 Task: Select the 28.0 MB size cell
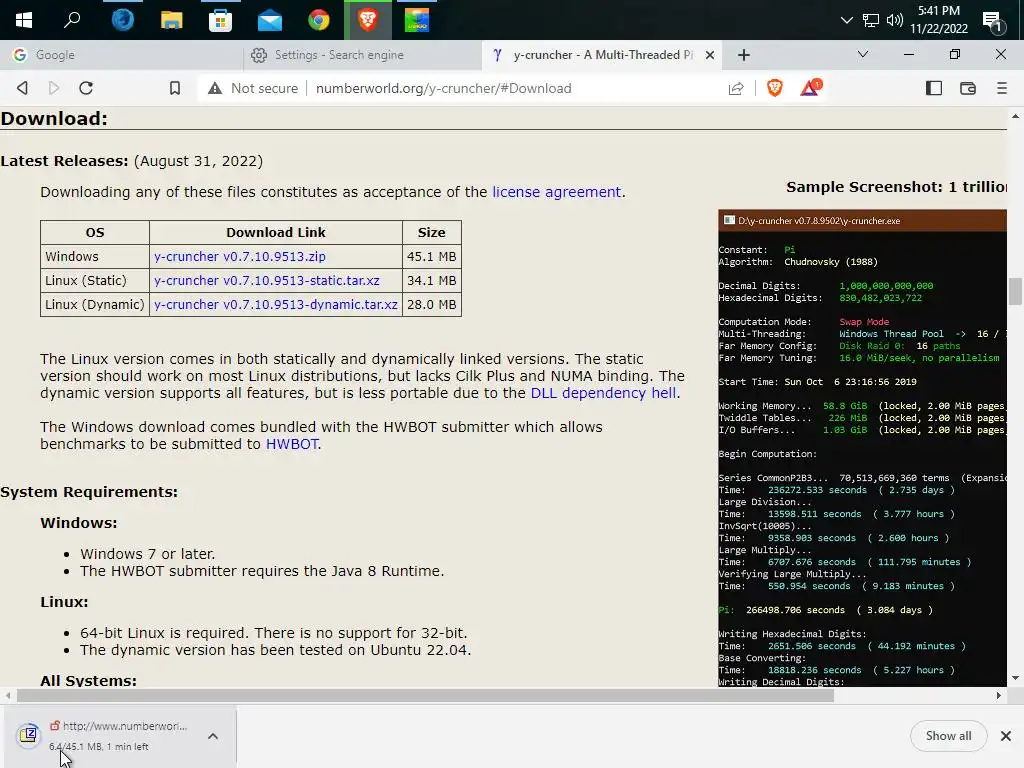click(x=432, y=305)
